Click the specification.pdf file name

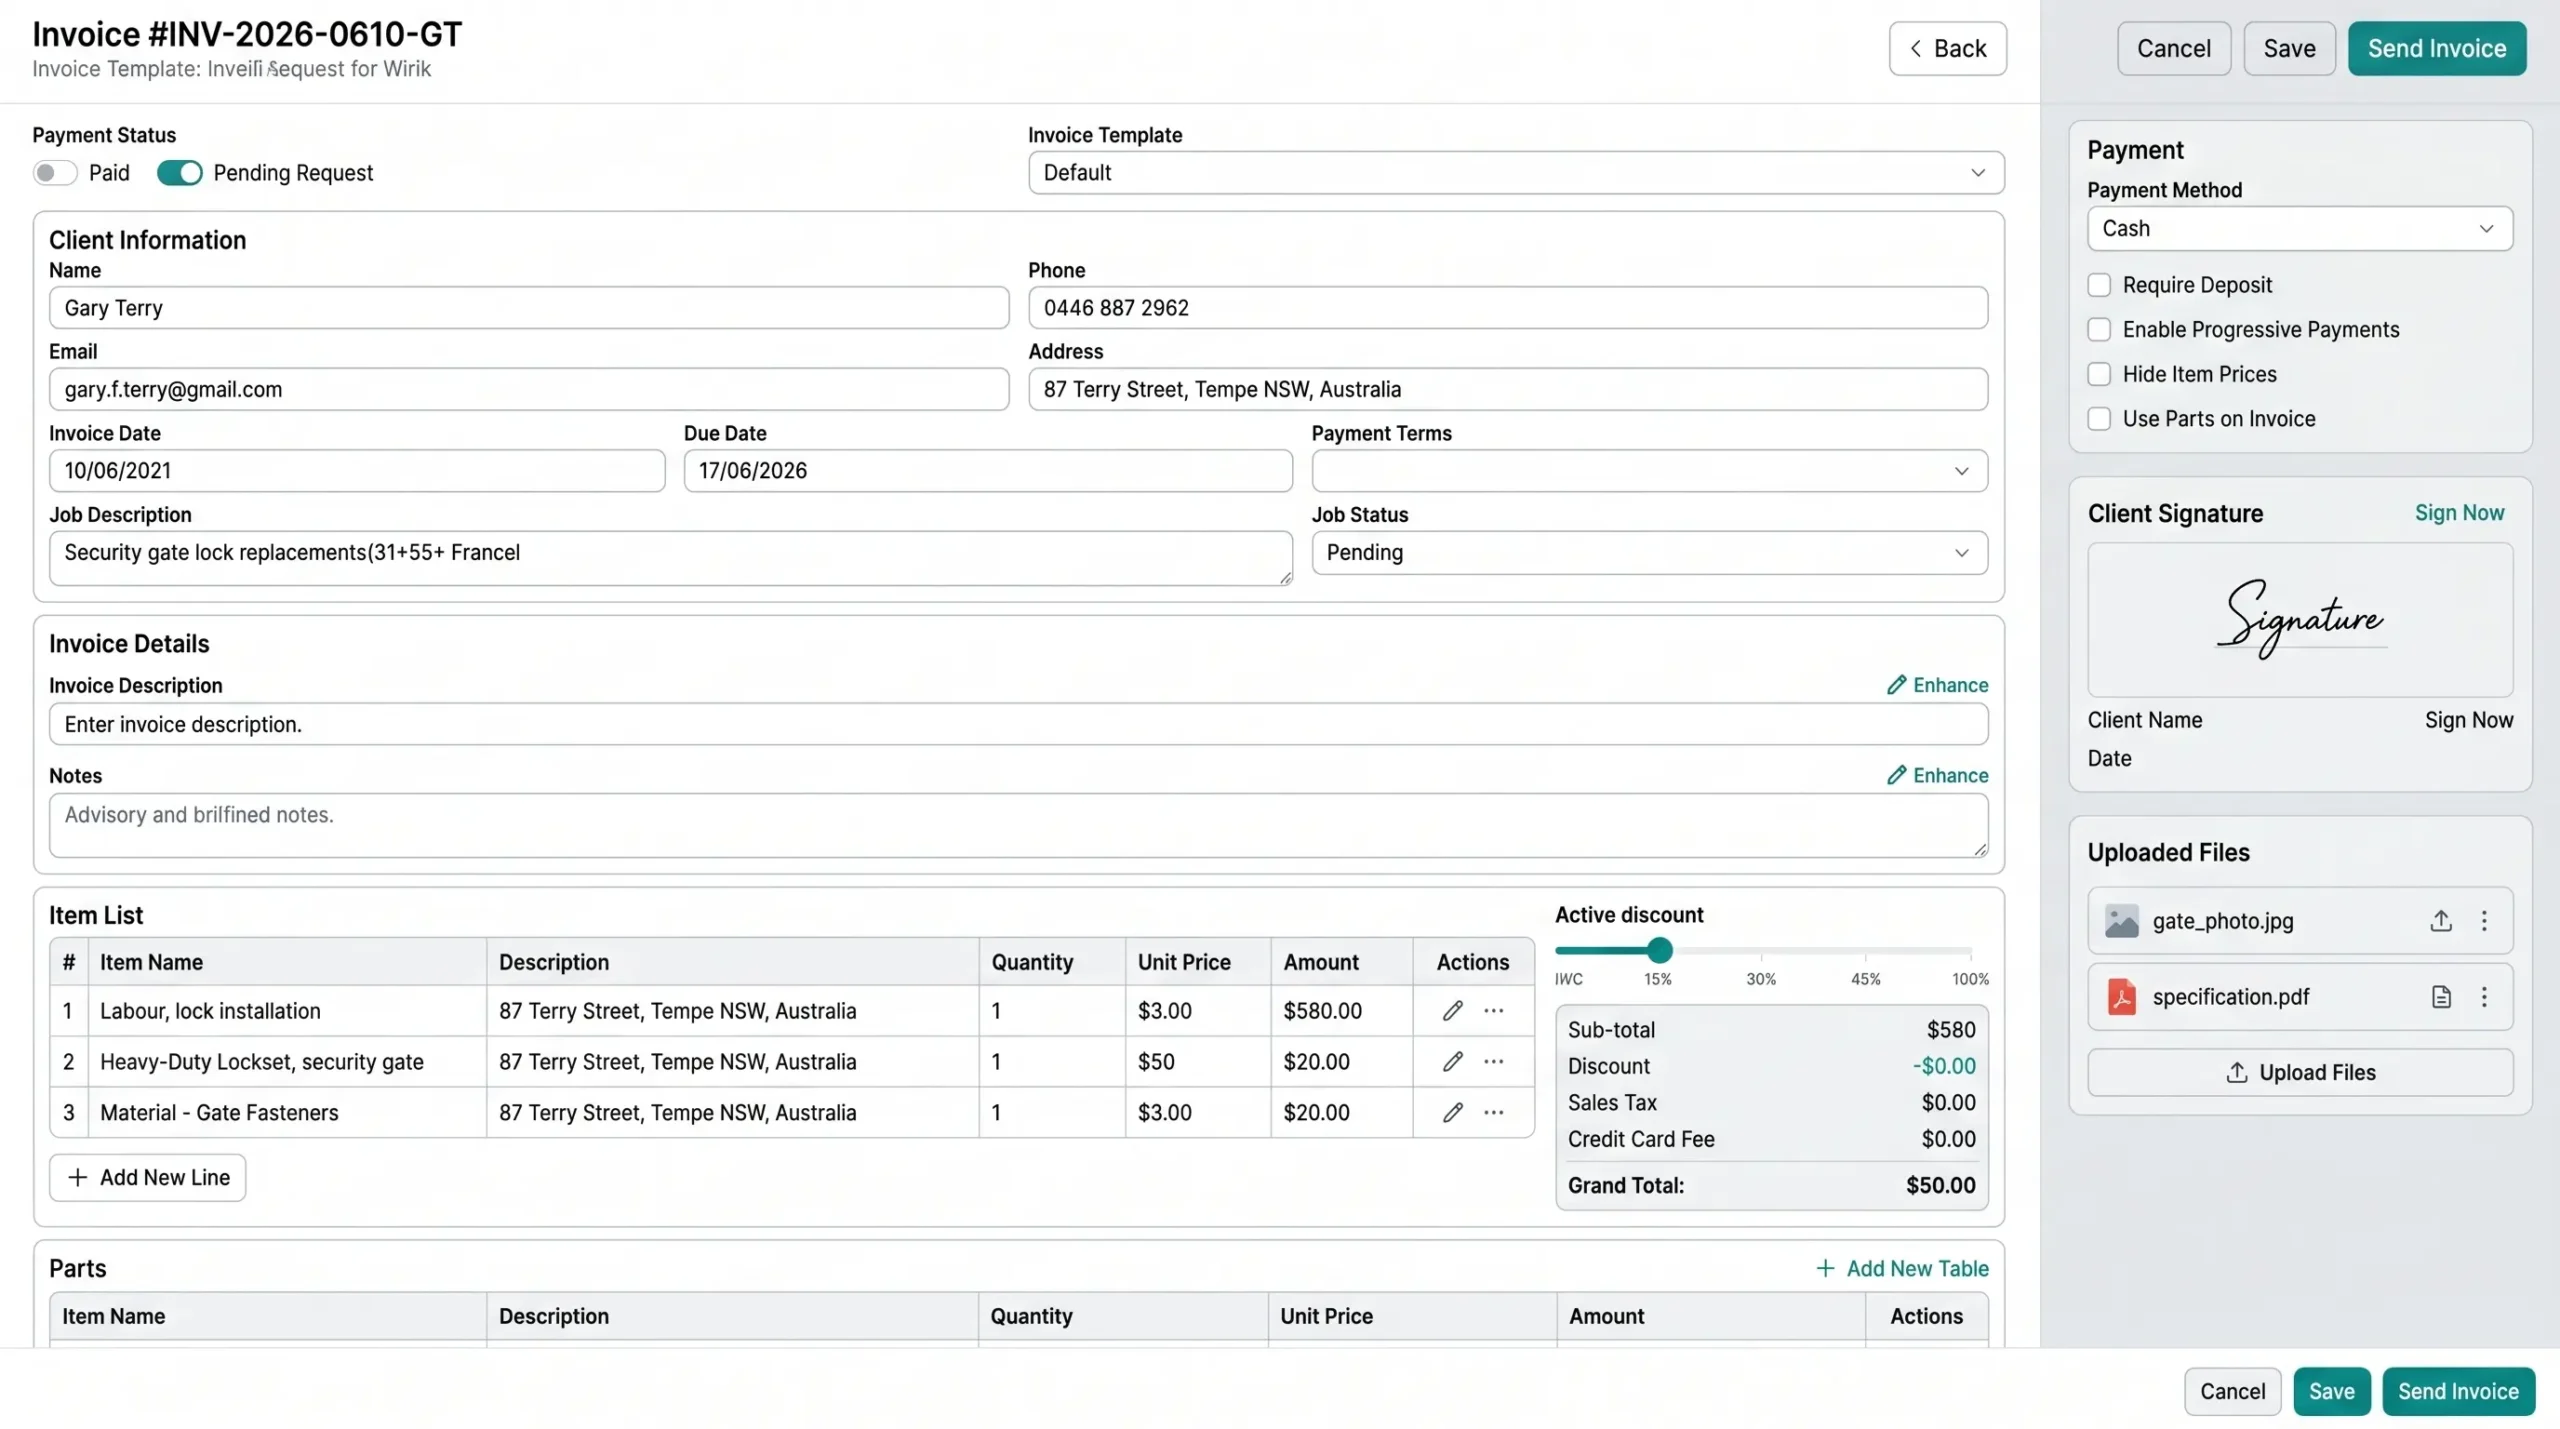click(x=2231, y=997)
